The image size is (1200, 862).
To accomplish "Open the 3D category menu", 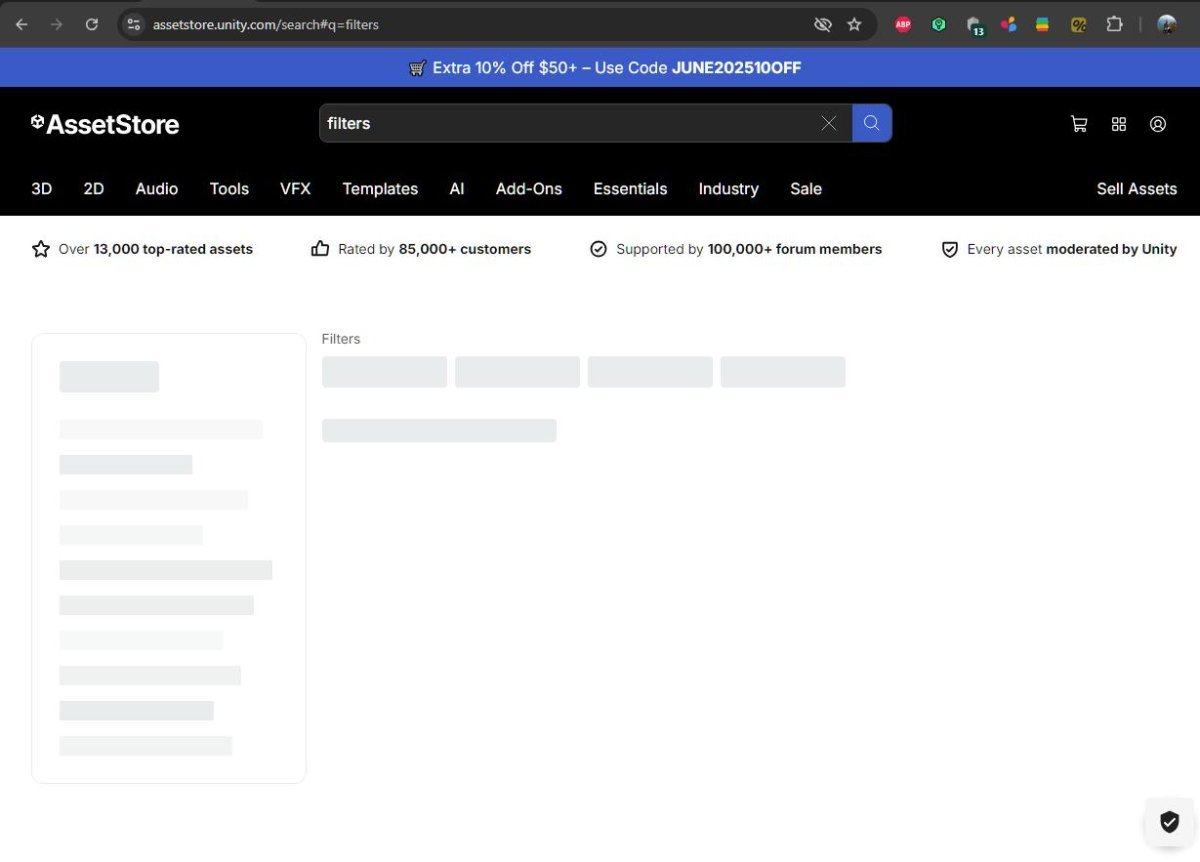I will (42, 189).
